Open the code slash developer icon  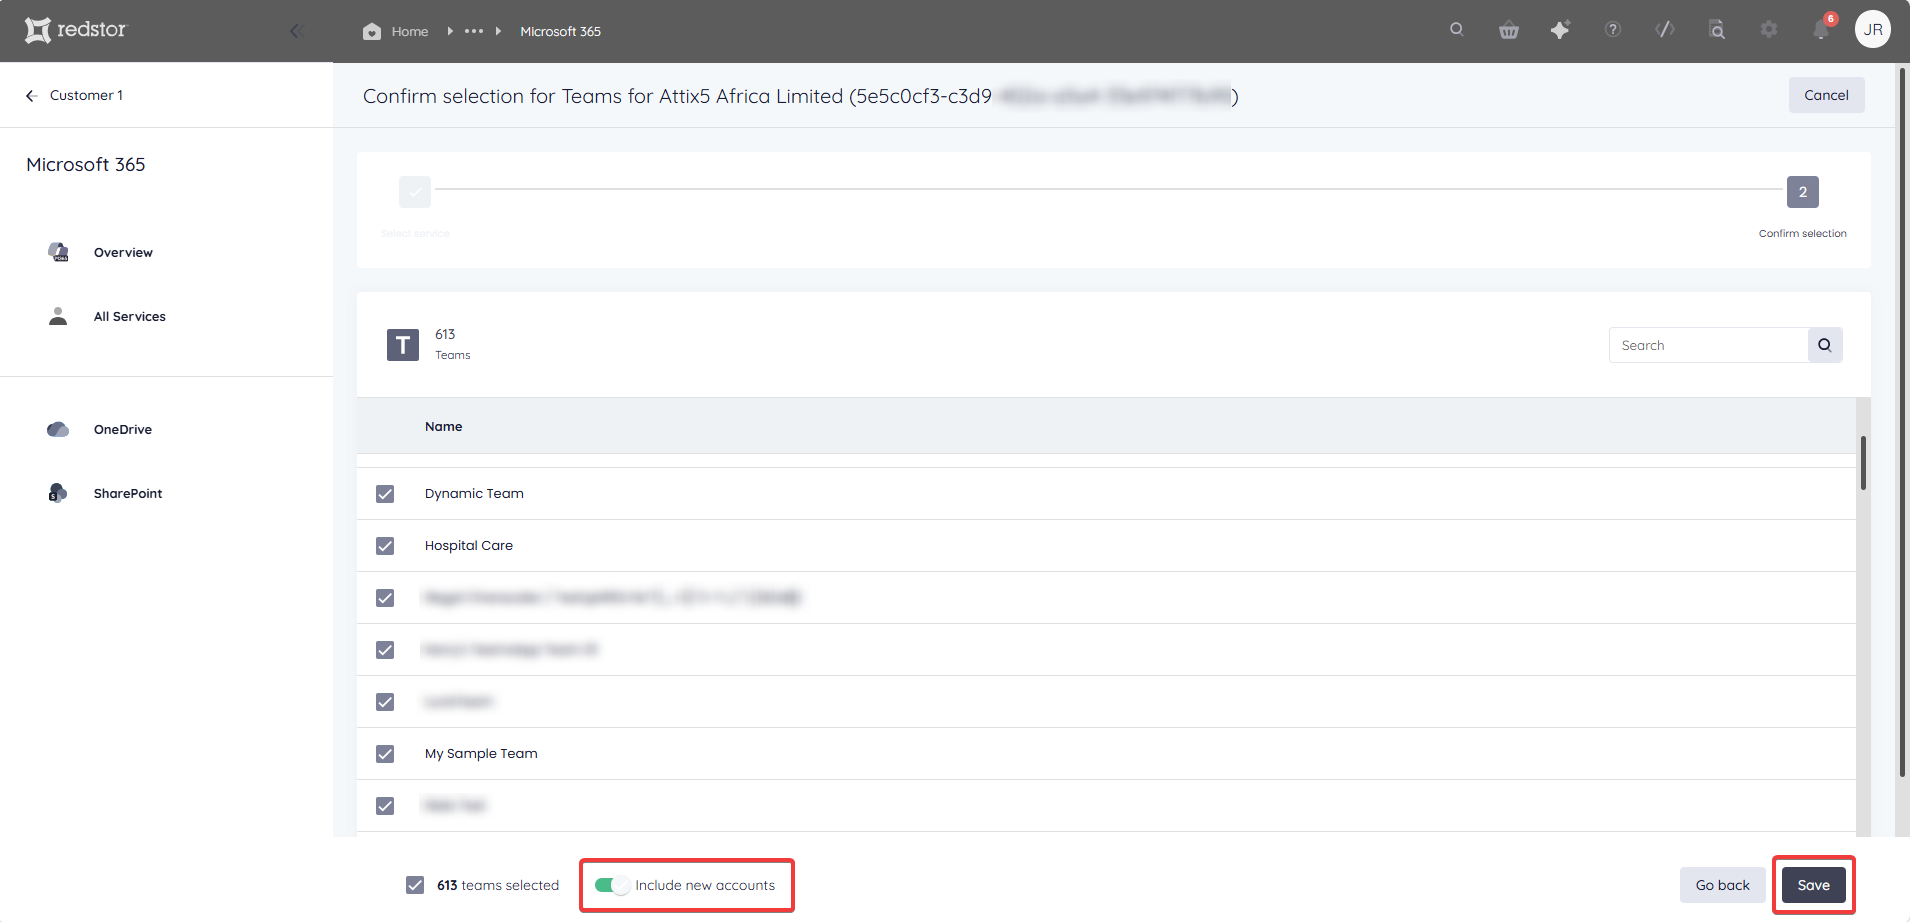1664,30
